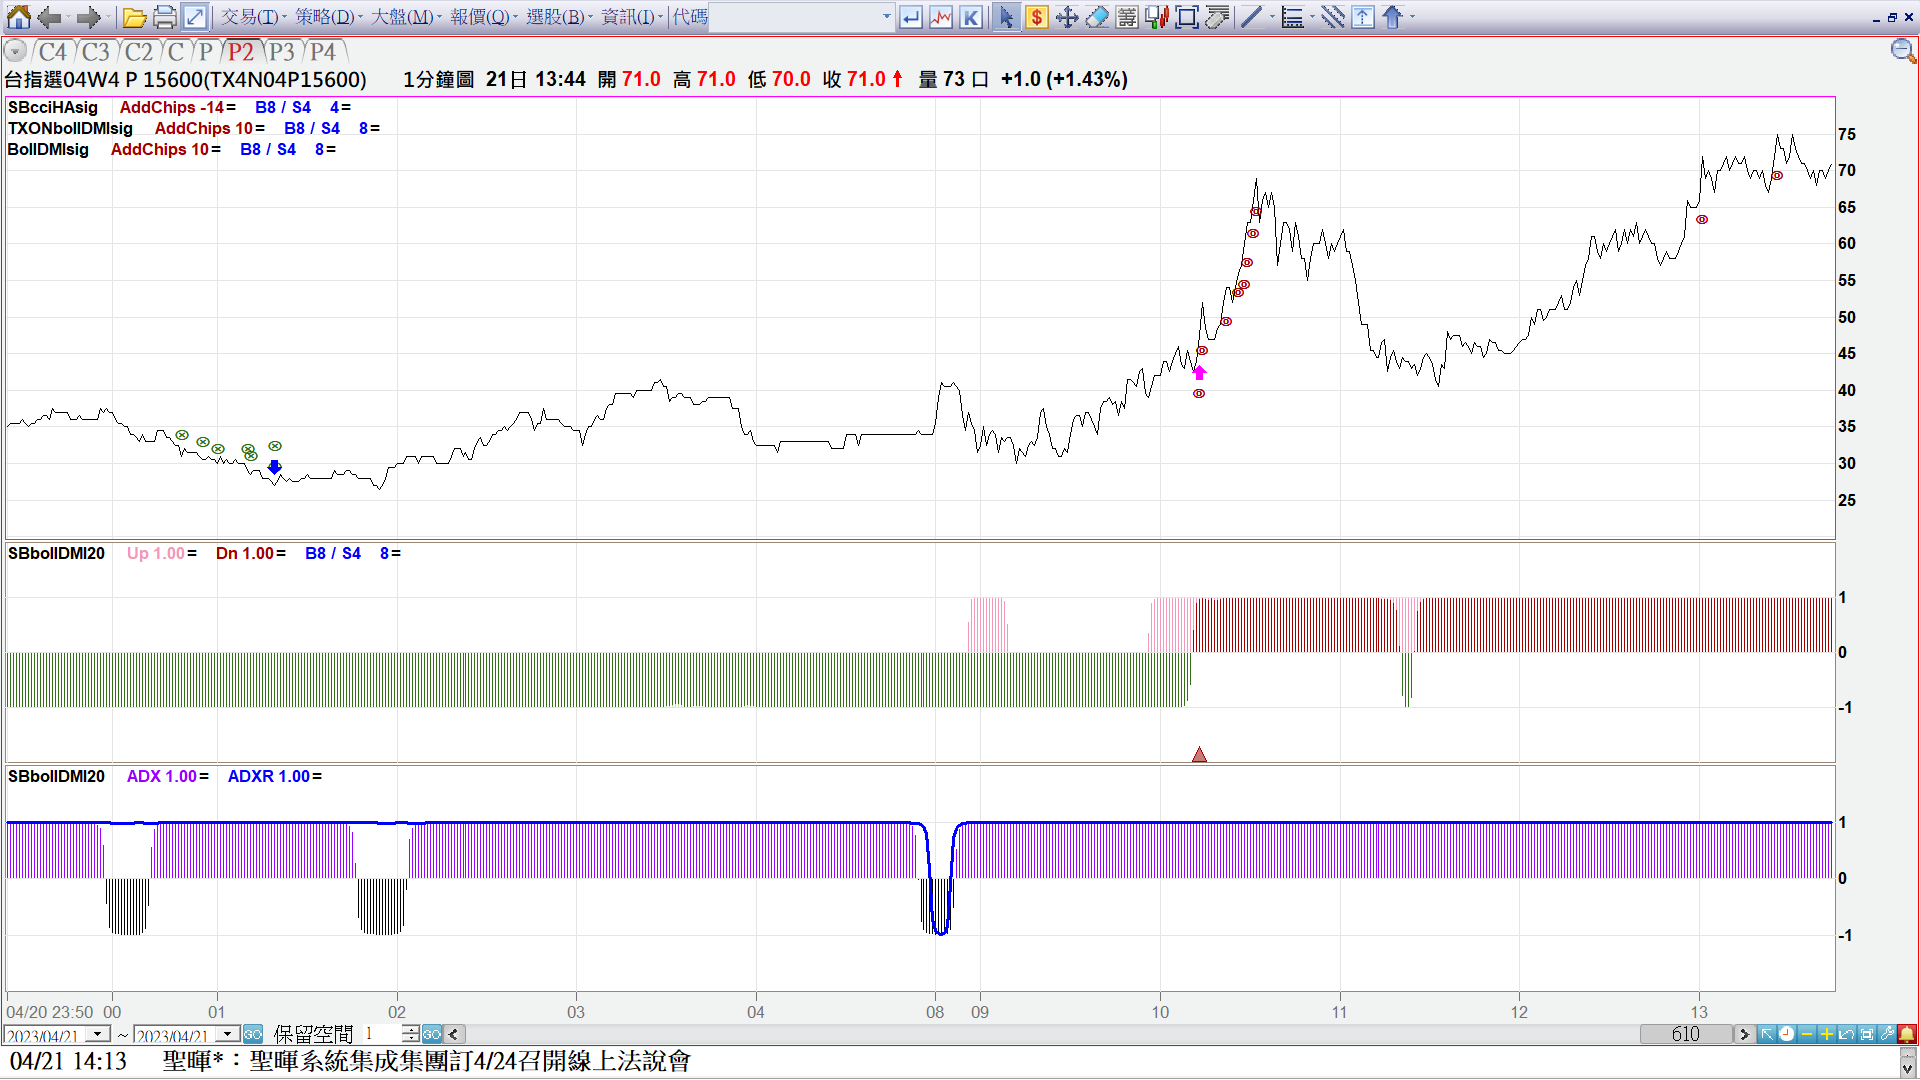Click the 610 bar count button
The height and width of the screenshot is (1080, 1920).
point(1685,1034)
